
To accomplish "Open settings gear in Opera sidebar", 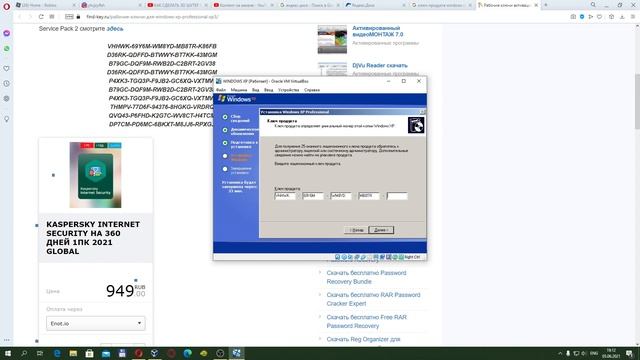I will point(7,99).
